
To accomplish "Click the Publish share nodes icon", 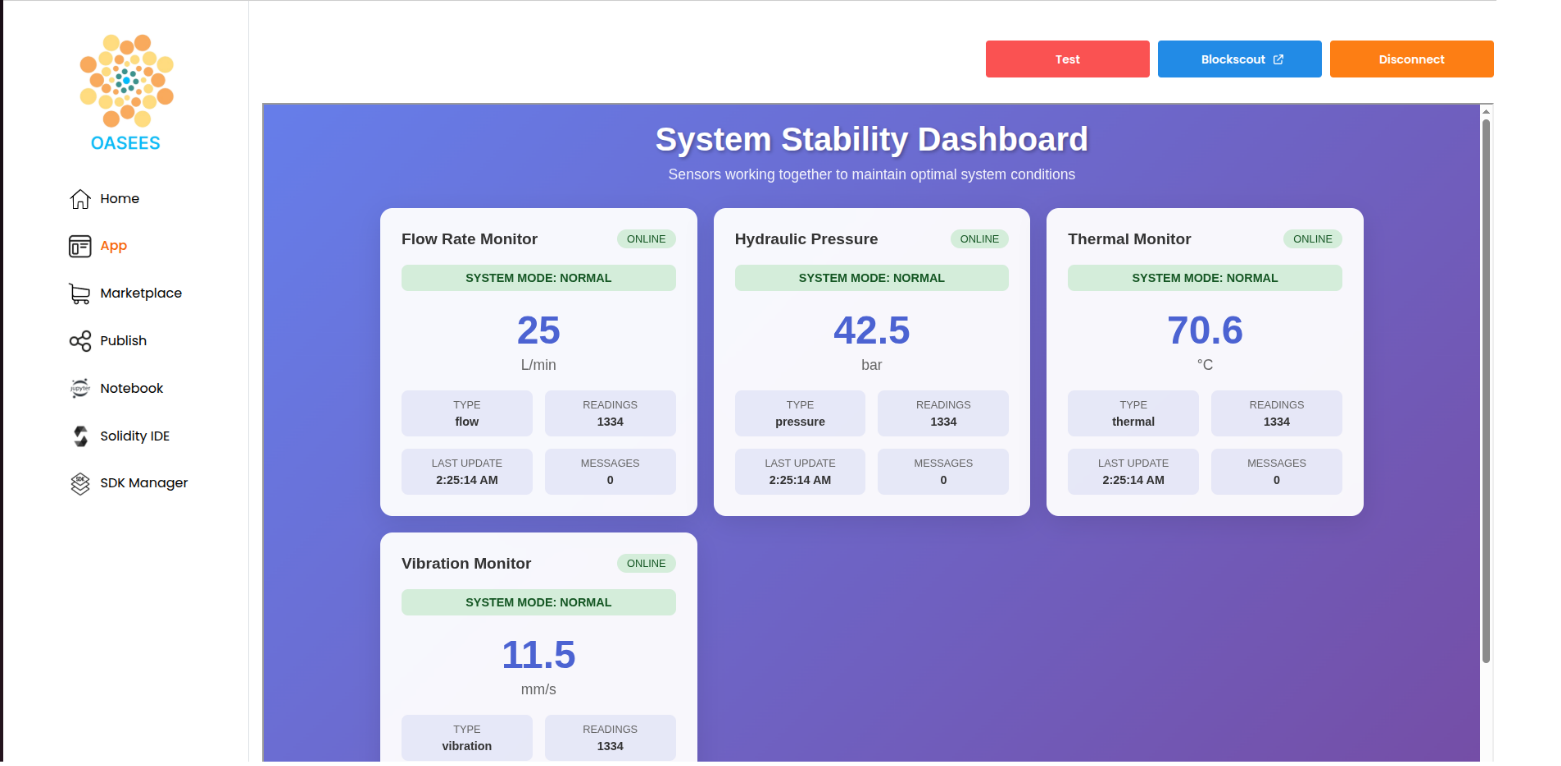I will click(x=80, y=341).
